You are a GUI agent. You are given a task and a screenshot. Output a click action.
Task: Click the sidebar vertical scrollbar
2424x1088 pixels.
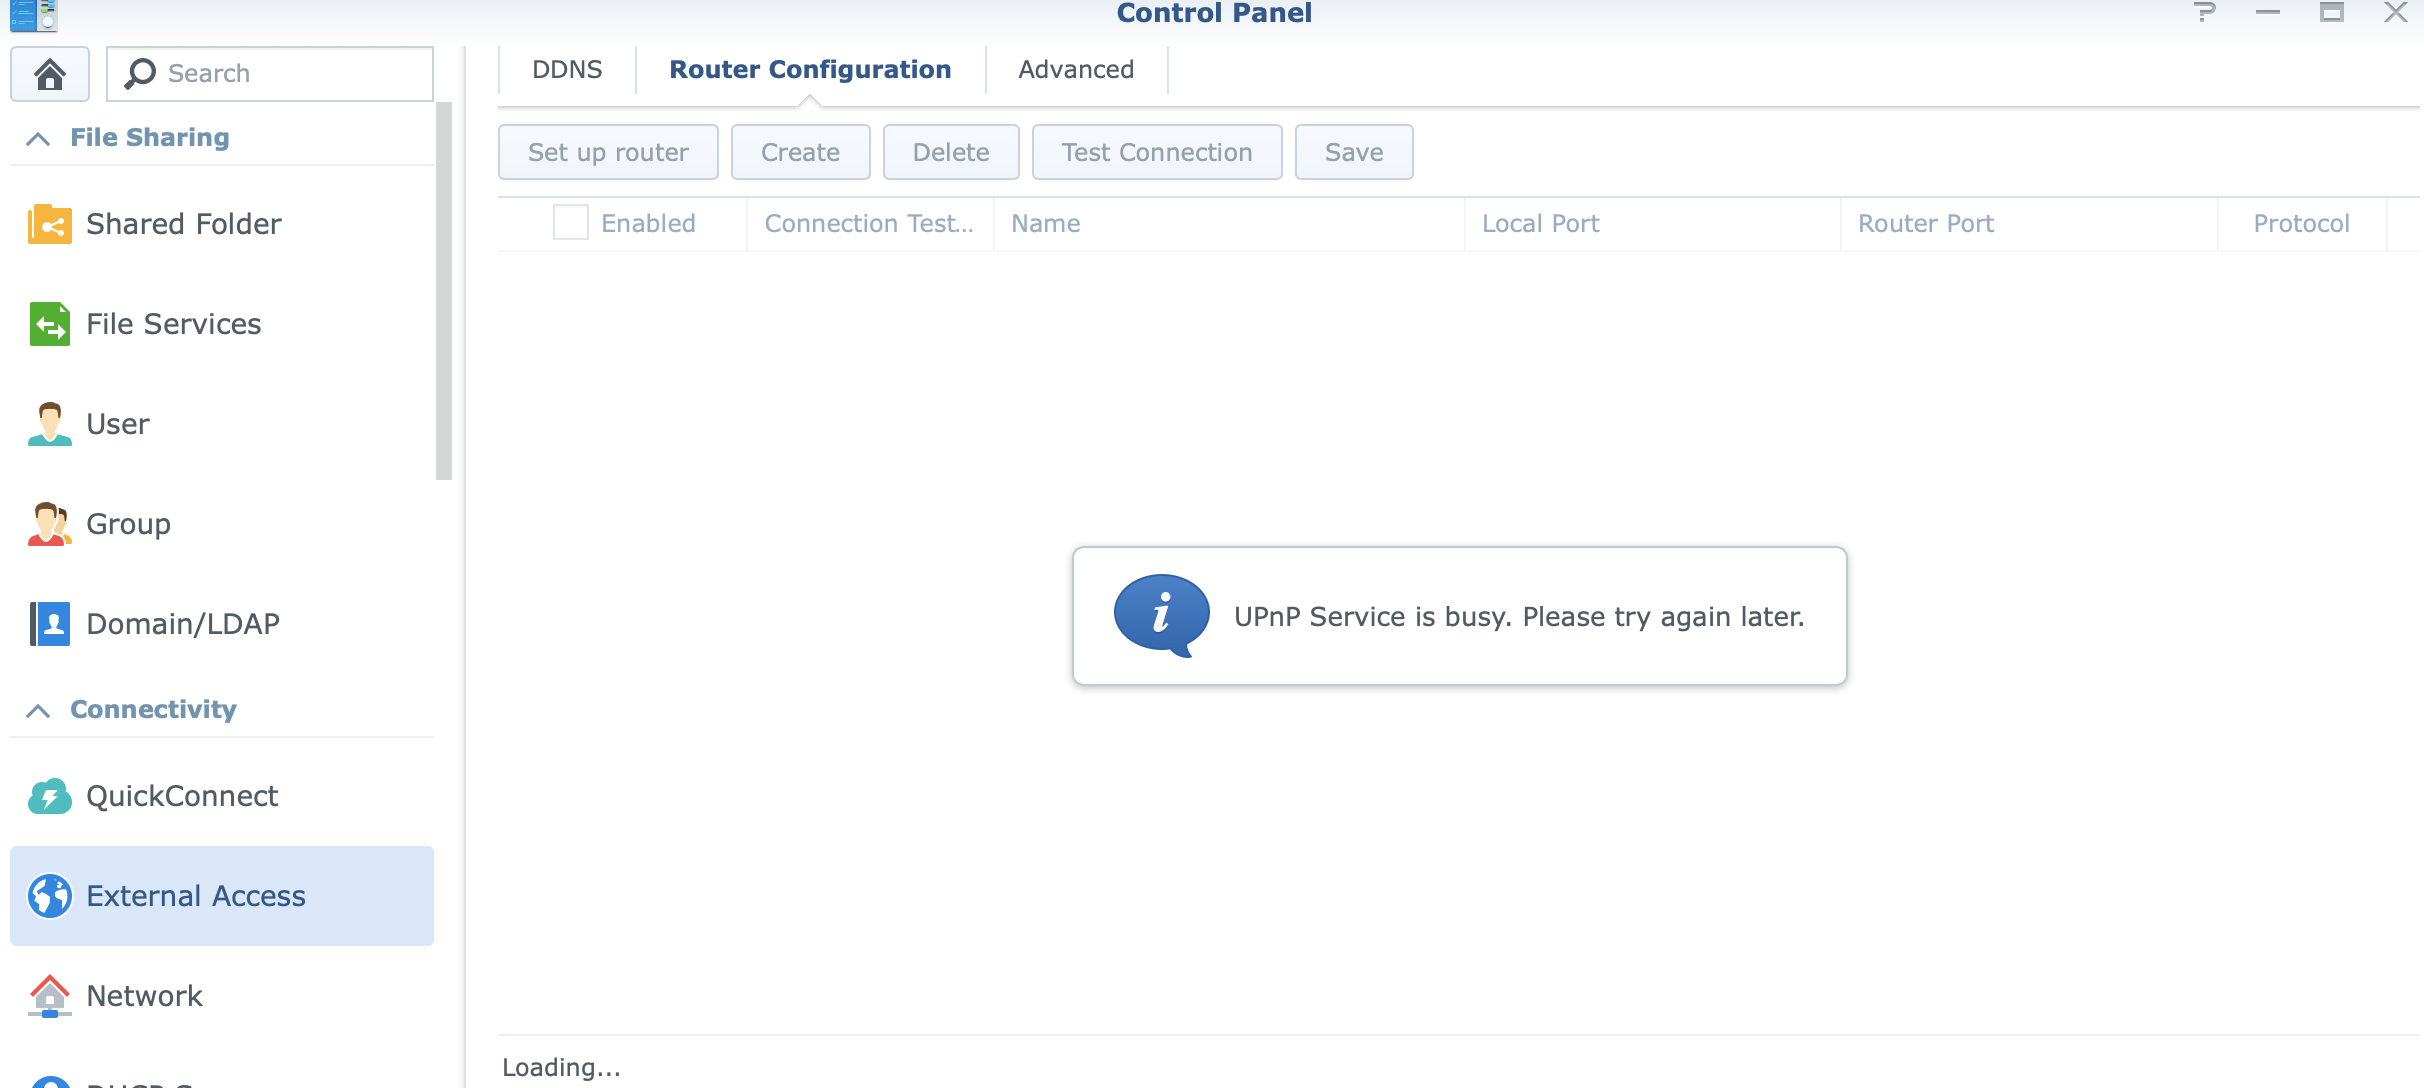point(444,291)
